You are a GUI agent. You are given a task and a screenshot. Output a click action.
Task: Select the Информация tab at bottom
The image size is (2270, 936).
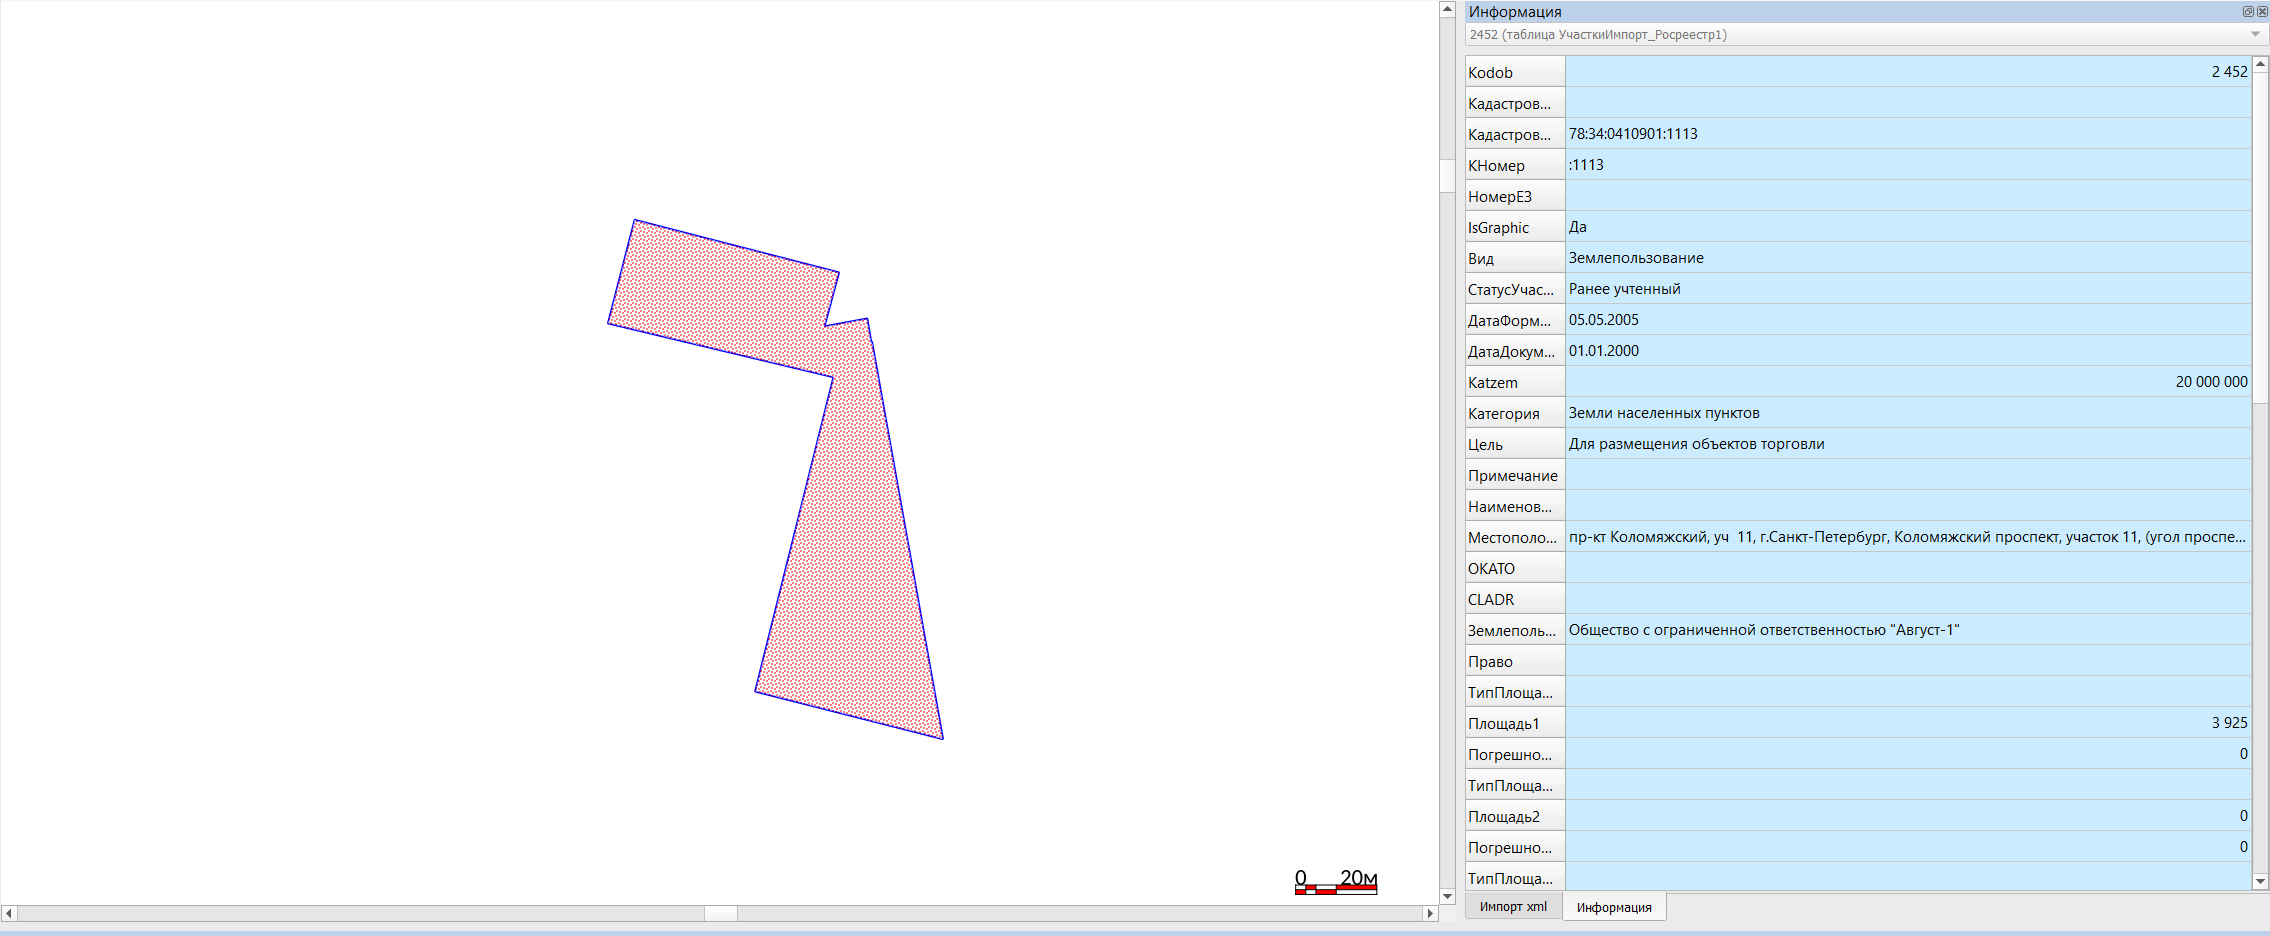1613,908
